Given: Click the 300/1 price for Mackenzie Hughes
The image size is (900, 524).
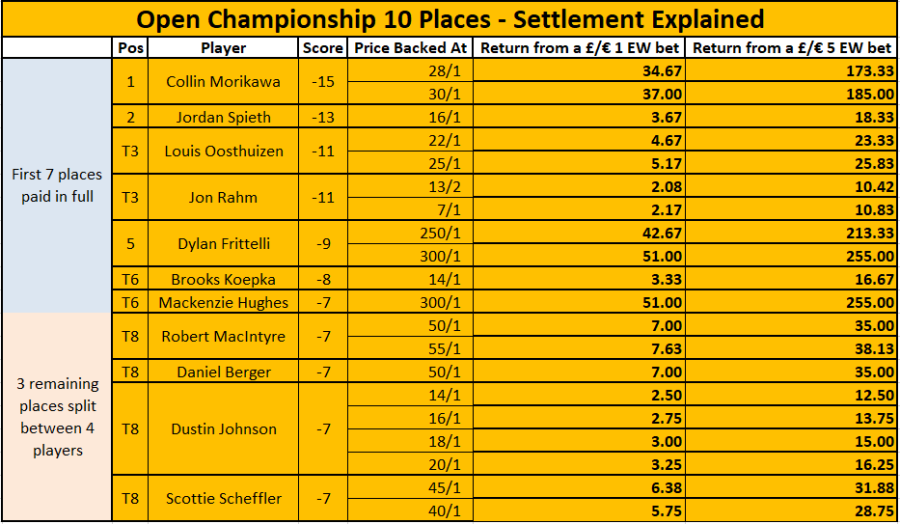Looking at the screenshot, I should tap(410, 302).
